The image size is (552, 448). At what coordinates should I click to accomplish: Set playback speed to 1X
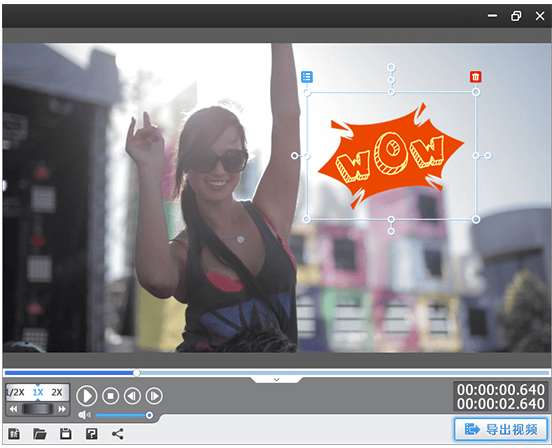click(38, 392)
